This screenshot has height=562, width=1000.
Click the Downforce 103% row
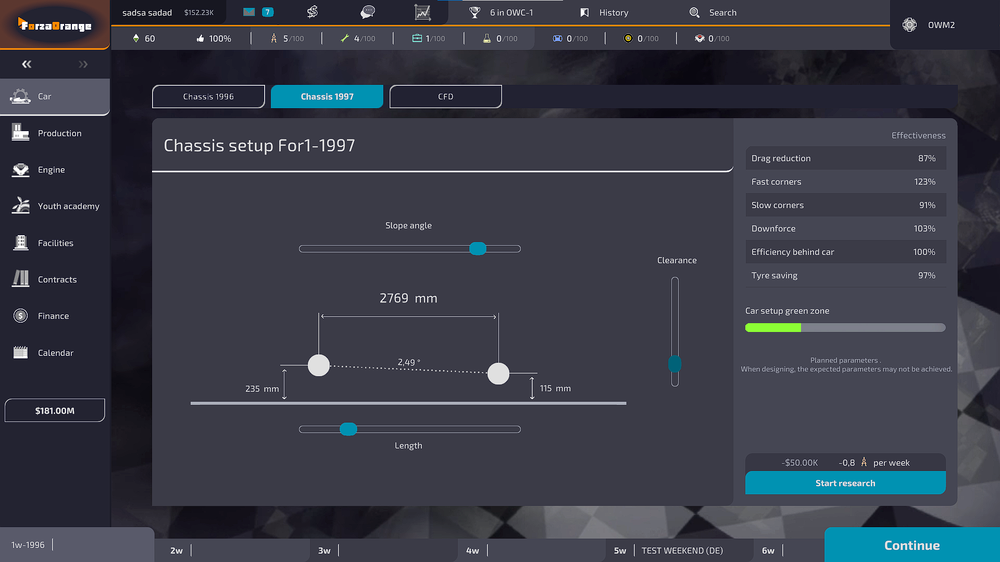[845, 228]
